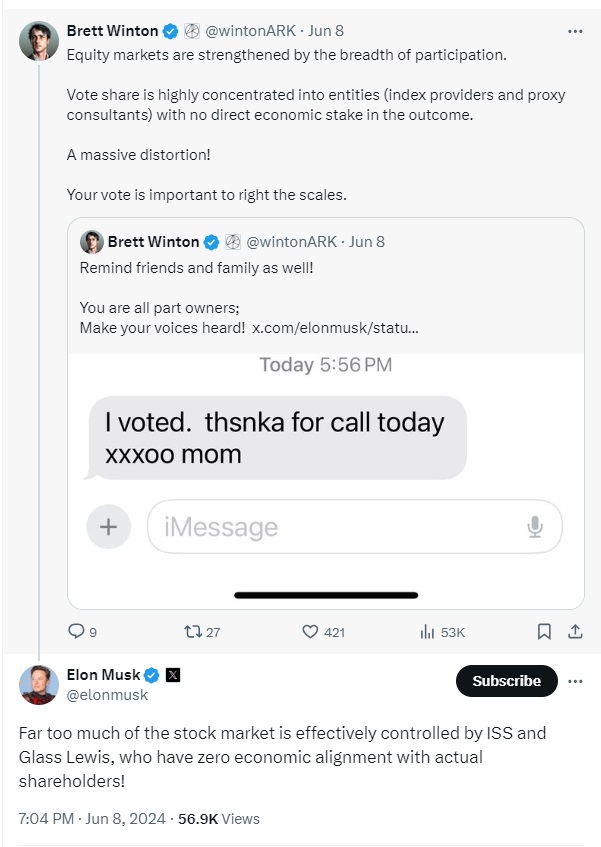Open Brett Winton's profile avatar at top
The width and height of the screenshot is (601, 847).
click(39, 41)
